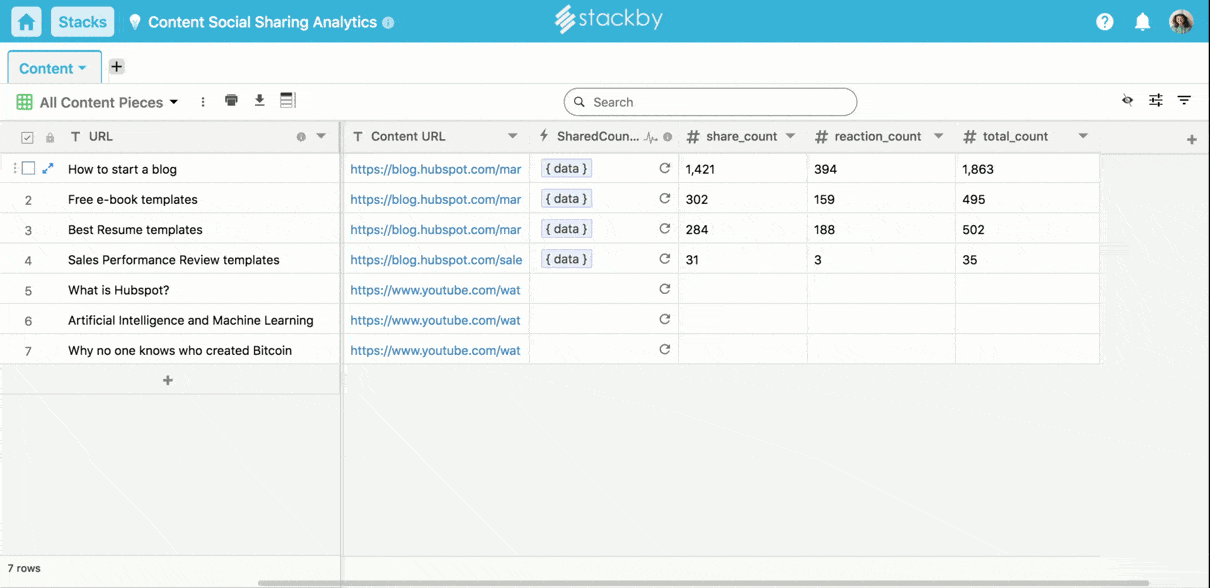Click the download export icon

tap(259, 101)
